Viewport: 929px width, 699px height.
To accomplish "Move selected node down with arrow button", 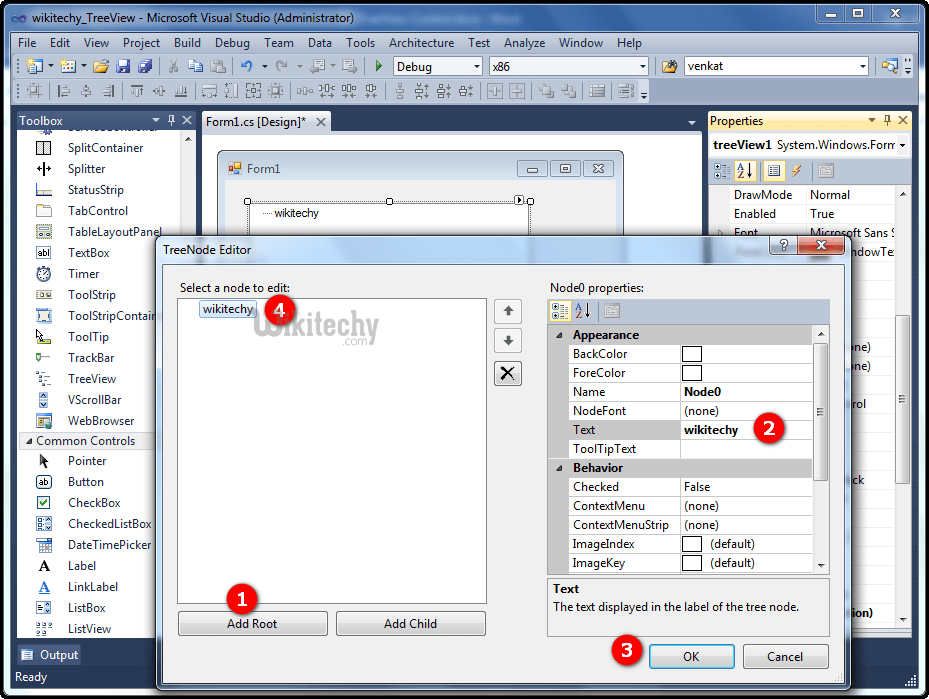I will 508,341.
